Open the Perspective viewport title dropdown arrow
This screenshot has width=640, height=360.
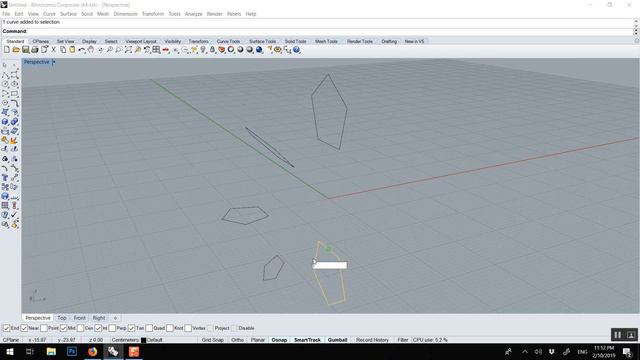[53, 62]
